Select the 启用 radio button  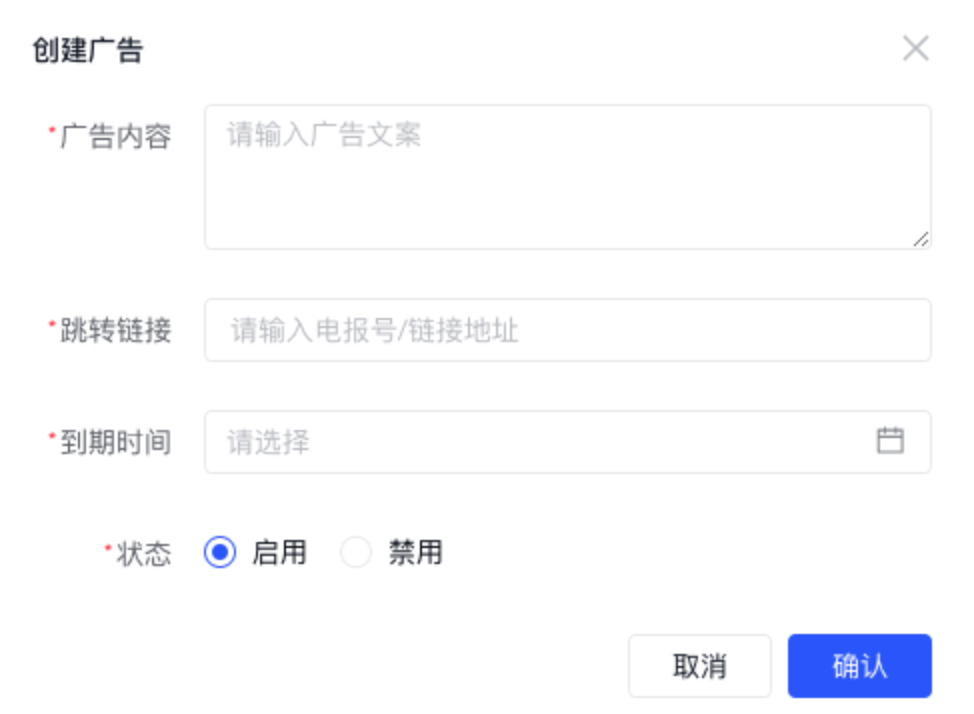pyautogui.click(x=220, y=552)
